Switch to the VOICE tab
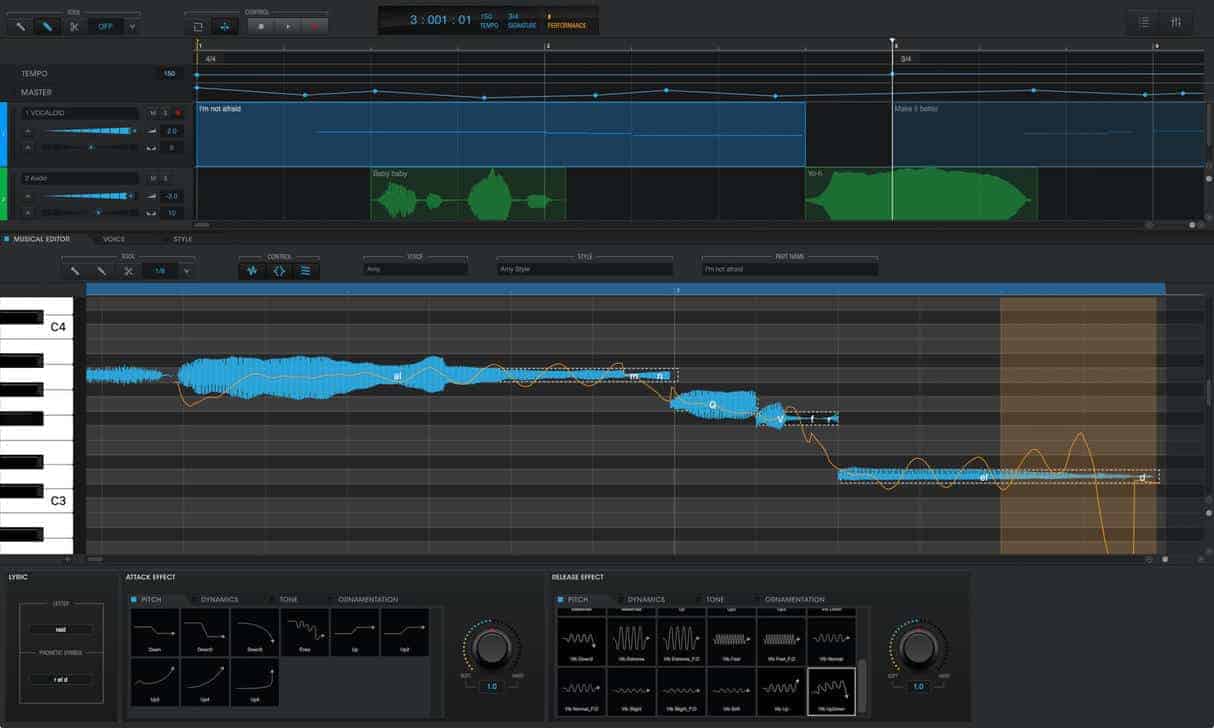Viewport: 1214px width, 728px height. tap(114, 239)
